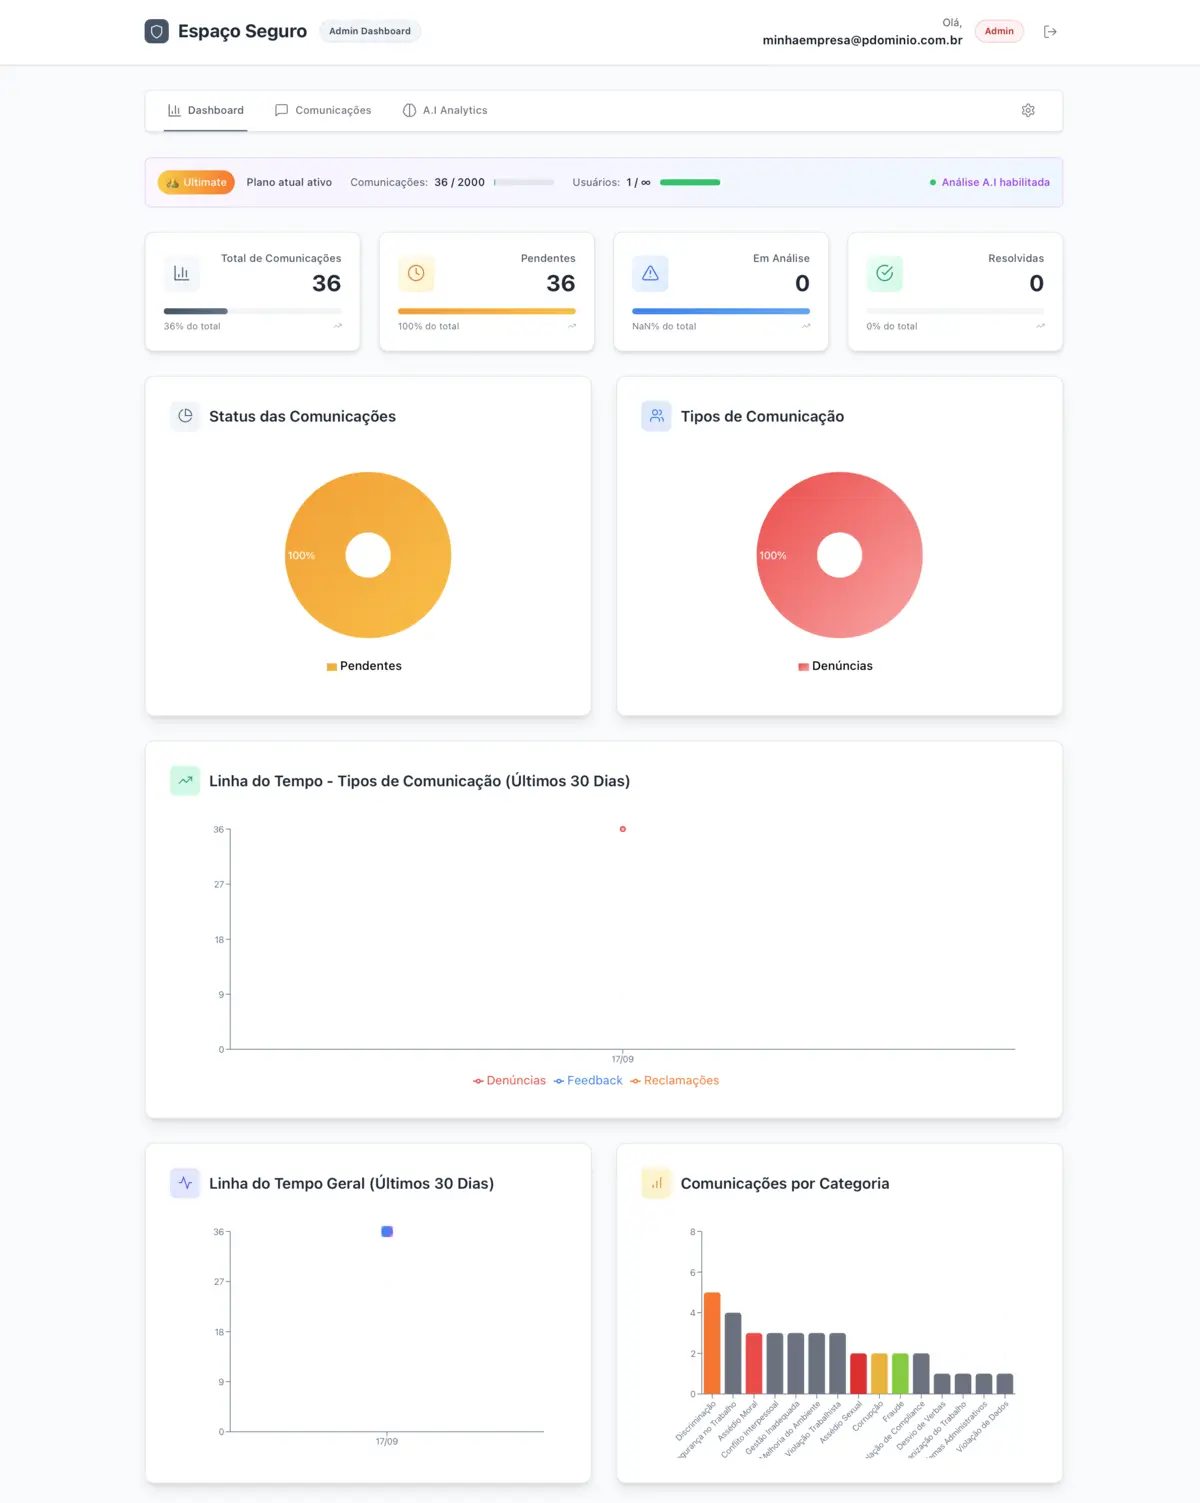Click the pulse icon beside Linha do Tempo Geral

(x=185, y=1183)
